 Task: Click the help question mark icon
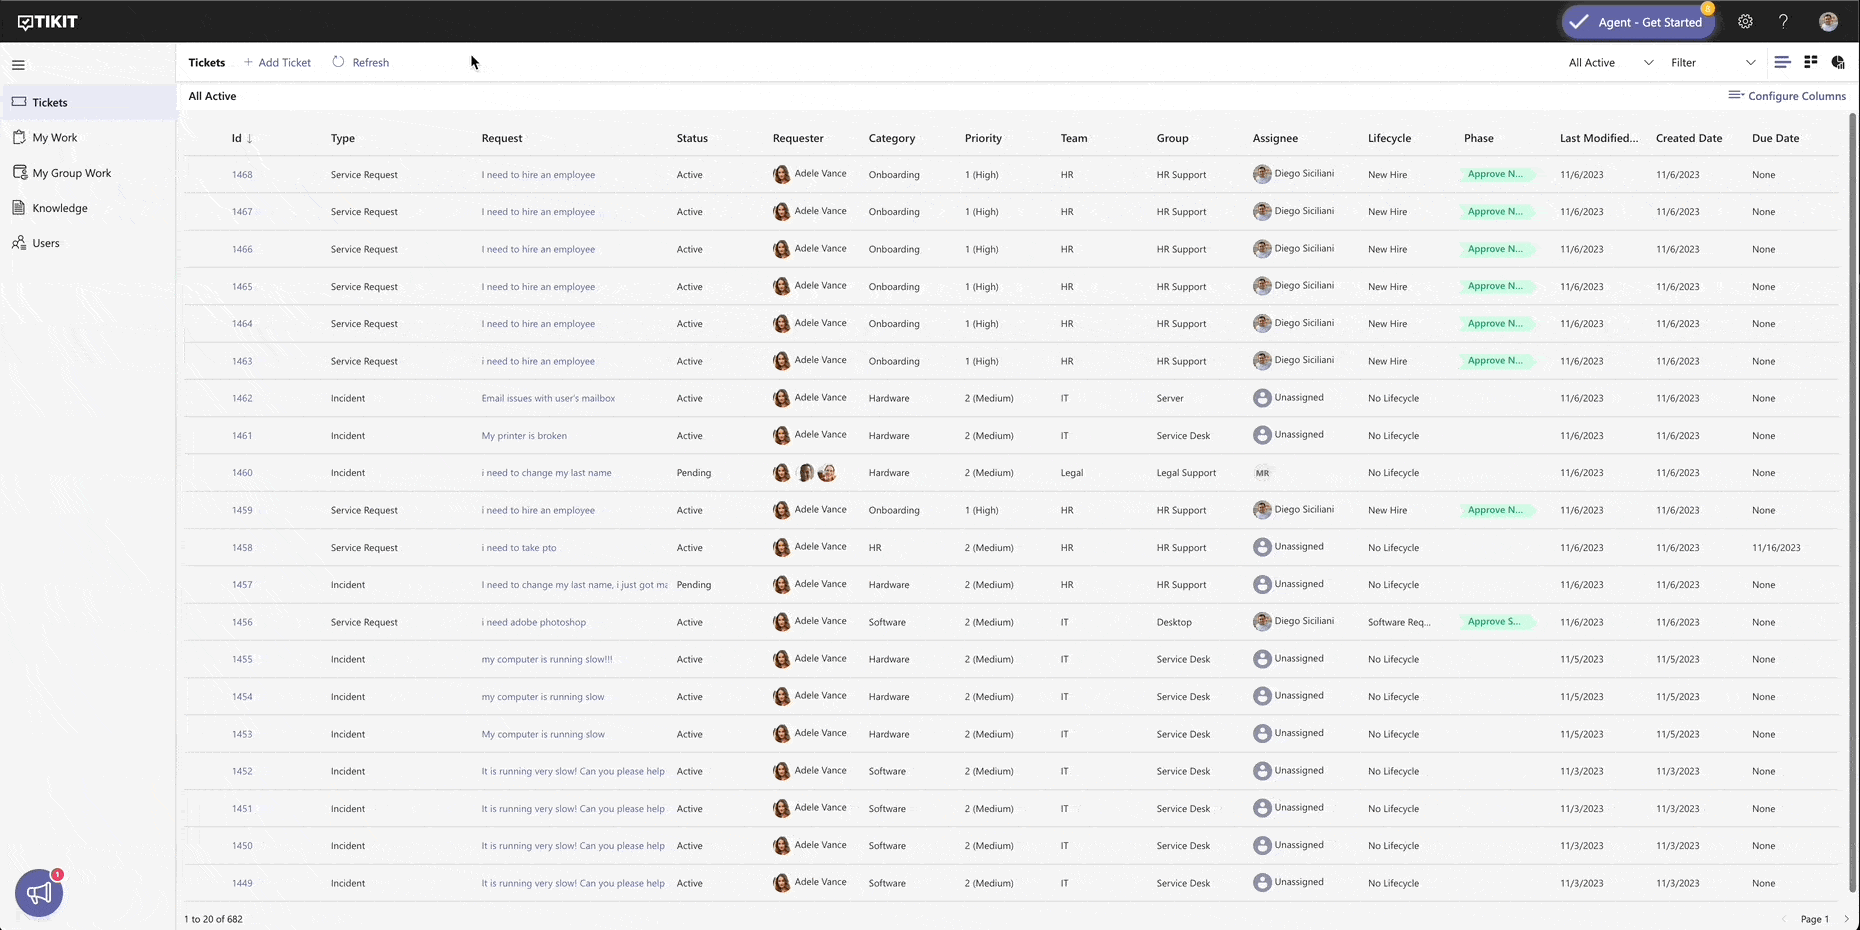pos(1783,22)
